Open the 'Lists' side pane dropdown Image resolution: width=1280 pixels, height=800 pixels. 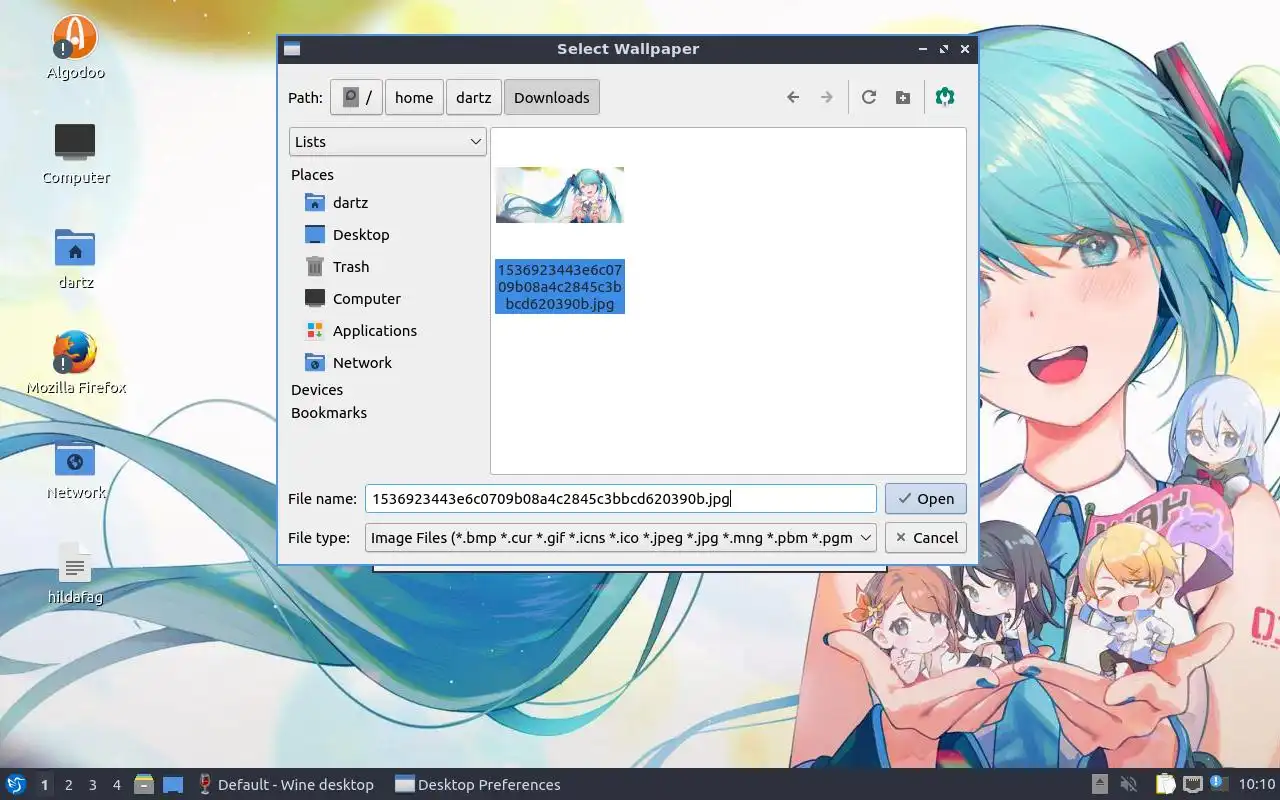388,141
